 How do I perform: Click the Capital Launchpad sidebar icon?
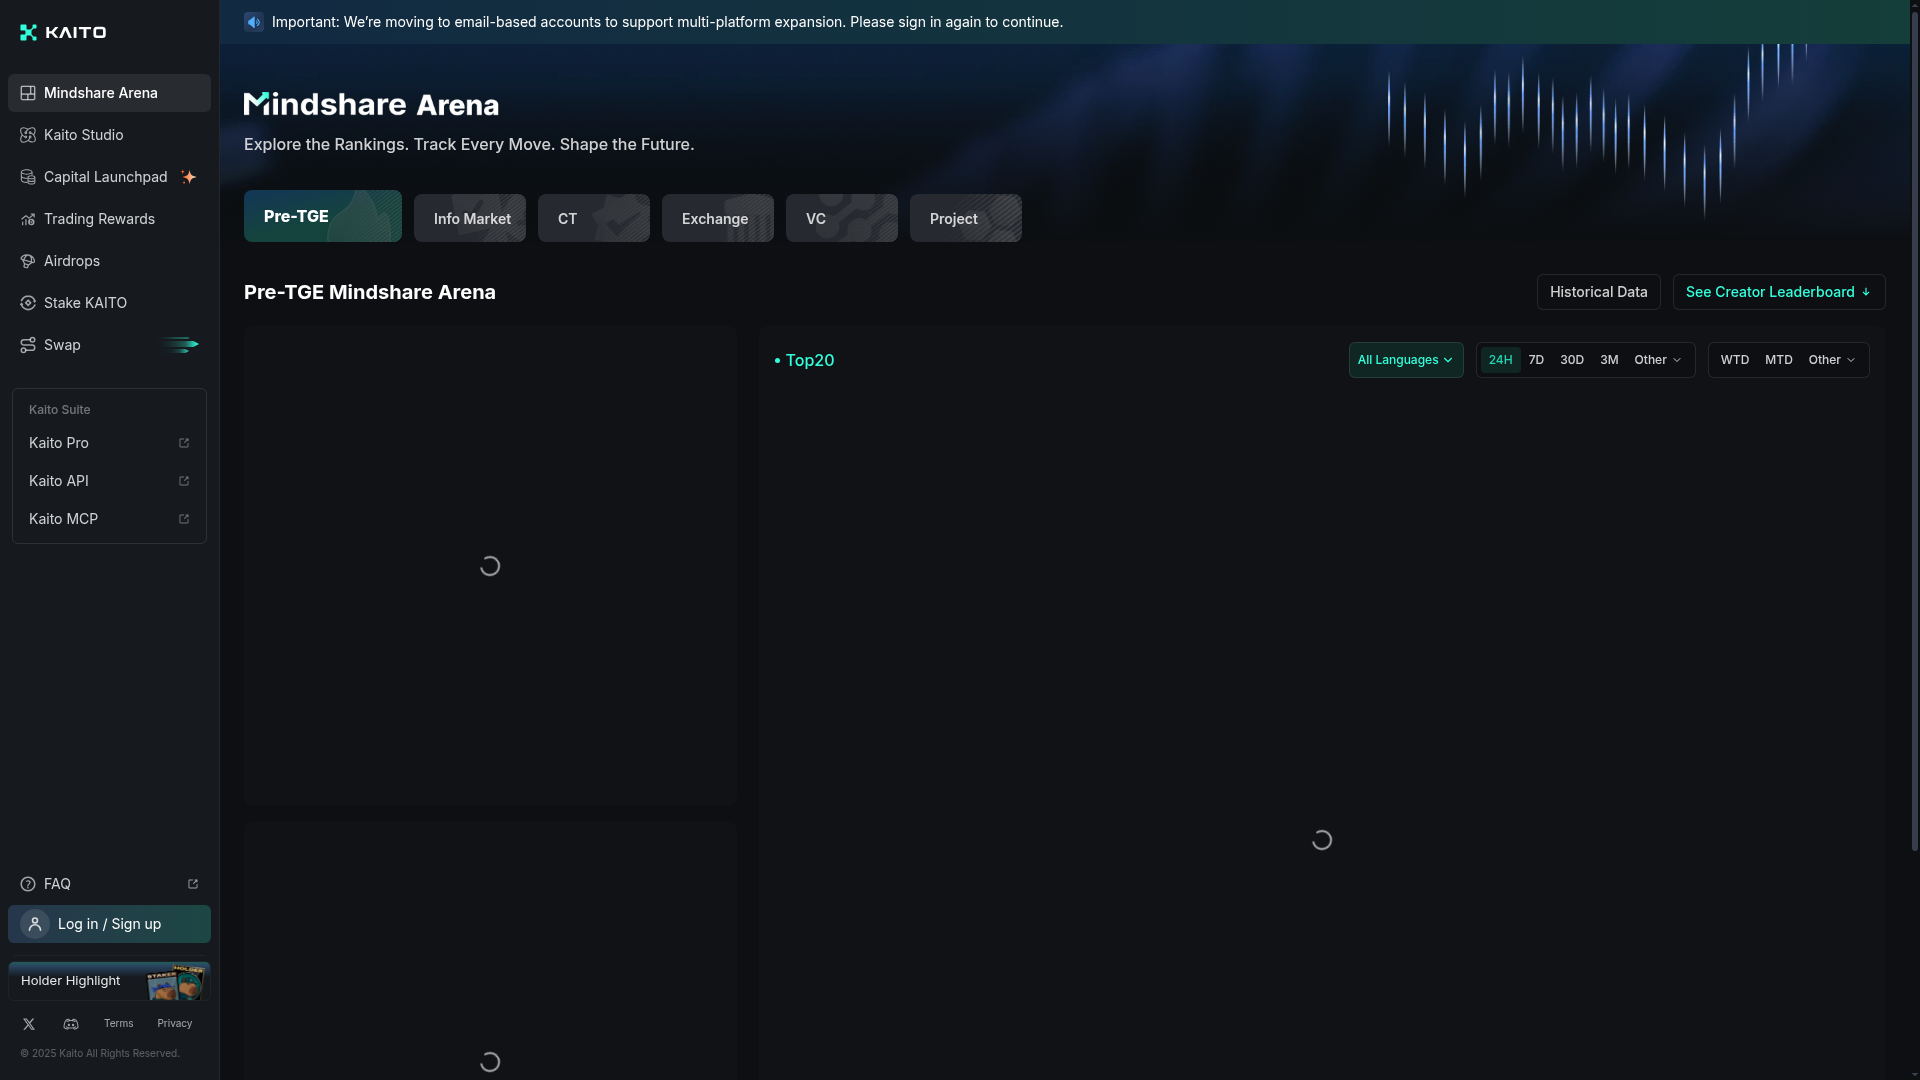pos(28,177)
